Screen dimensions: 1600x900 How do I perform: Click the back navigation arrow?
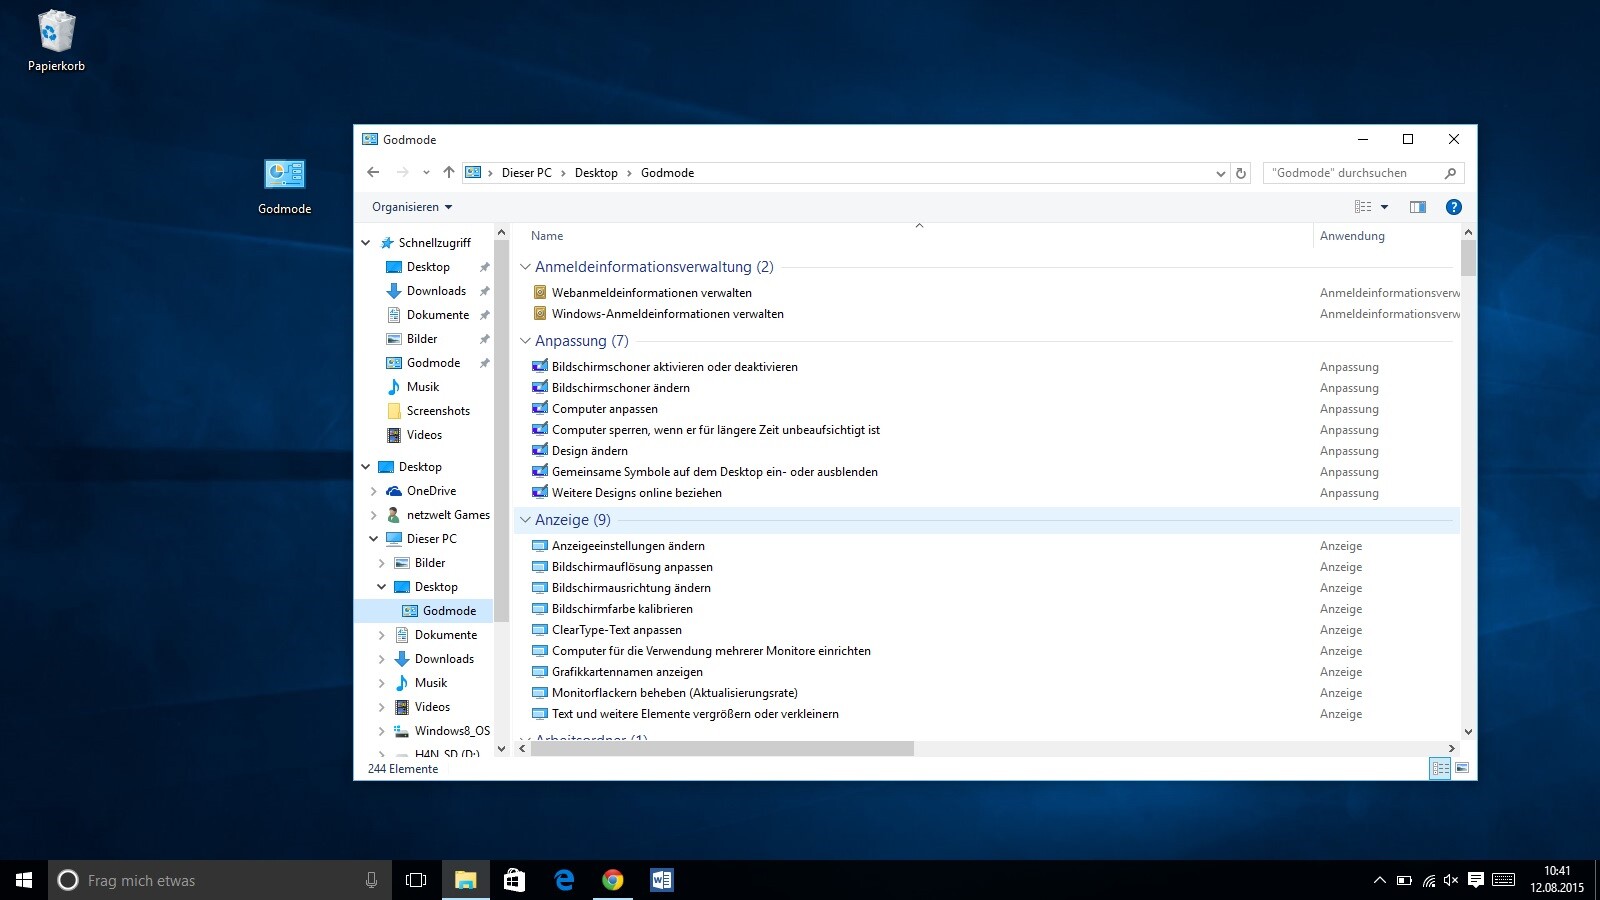373,172
